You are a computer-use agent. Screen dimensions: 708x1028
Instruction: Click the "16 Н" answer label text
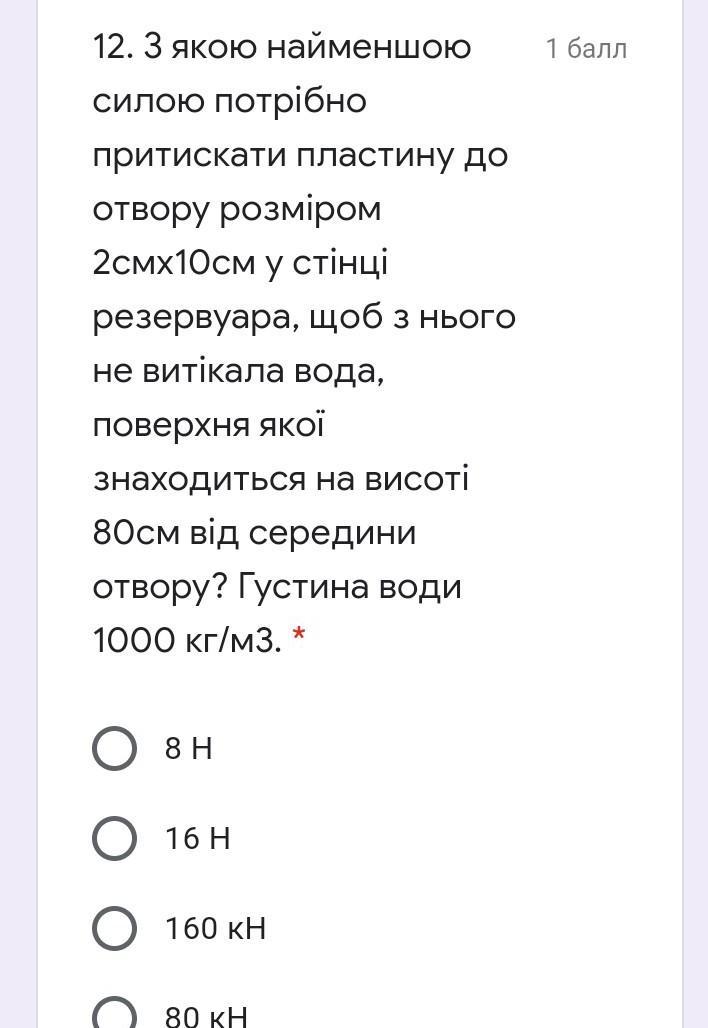coord(197,839)
